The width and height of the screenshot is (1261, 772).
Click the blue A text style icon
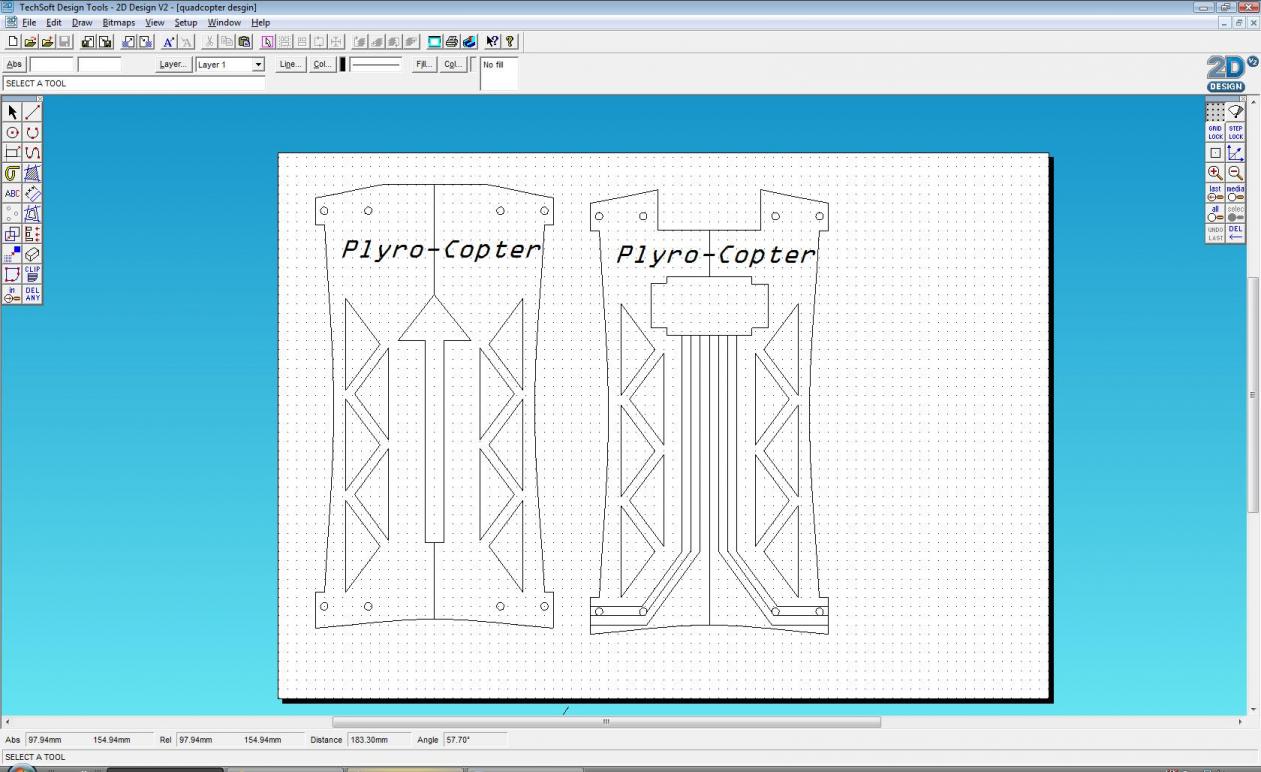coord(169,42)
